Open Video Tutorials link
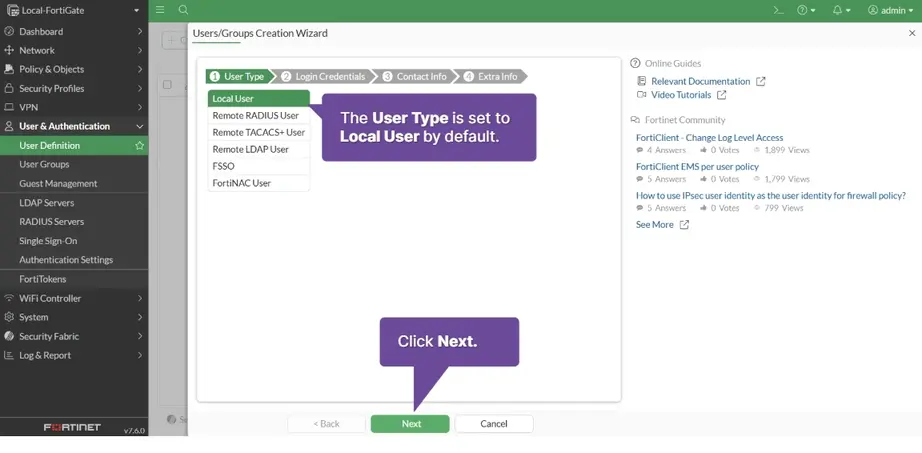Viewport: 922px width, 453px height. (681, 95)
